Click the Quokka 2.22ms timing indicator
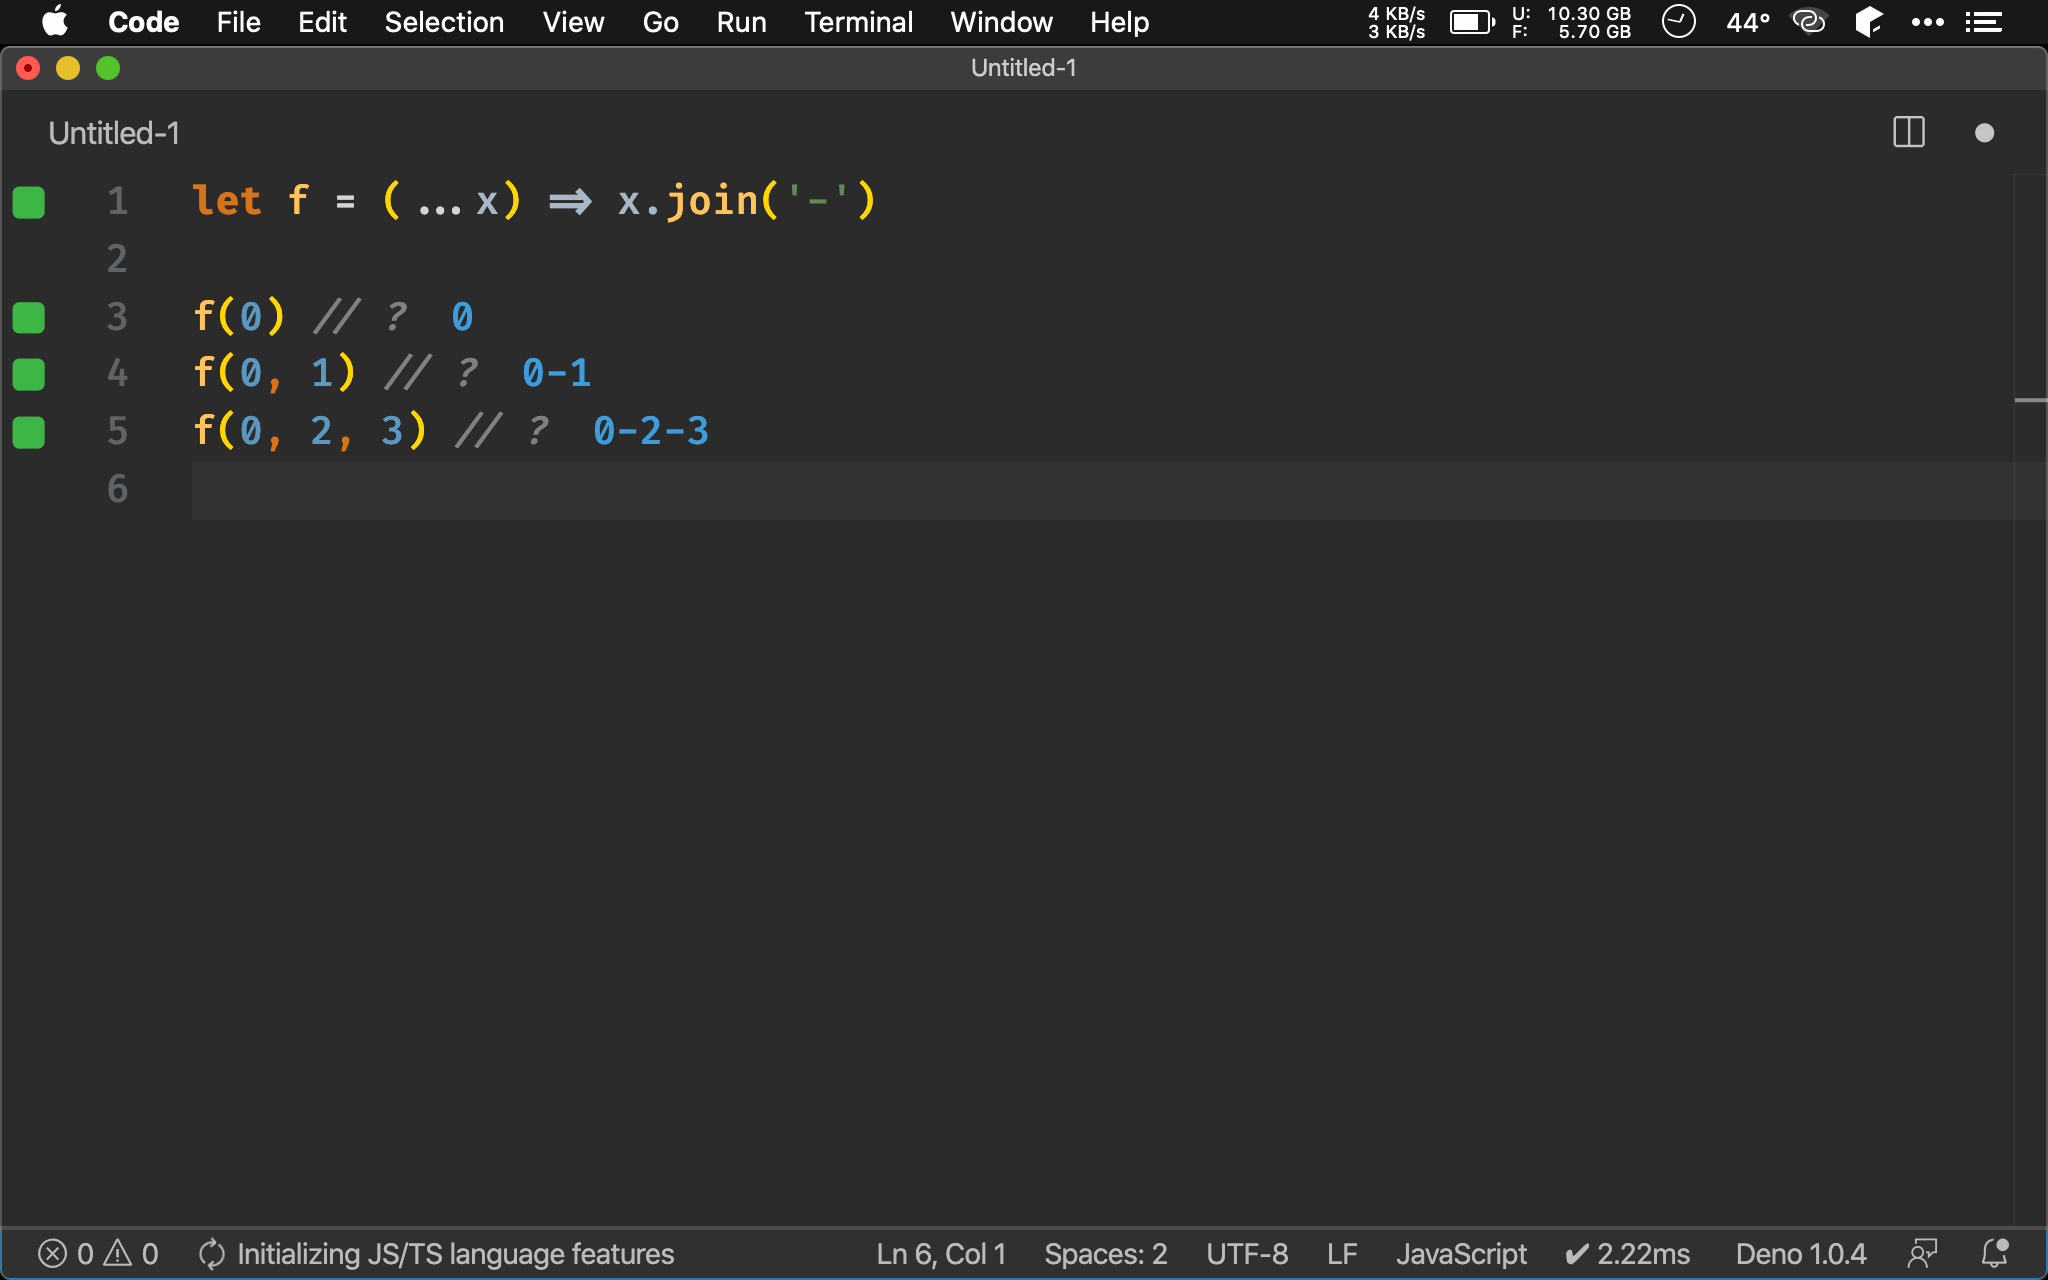This screenshot has width=2048, height=1280. 1627,1254
